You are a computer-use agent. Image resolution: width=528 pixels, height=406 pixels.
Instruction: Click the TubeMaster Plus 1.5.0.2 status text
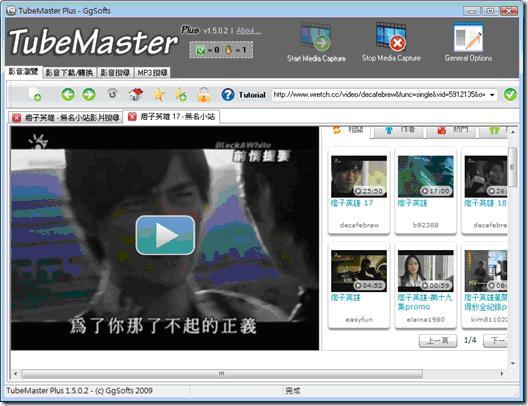pos(79,391)
